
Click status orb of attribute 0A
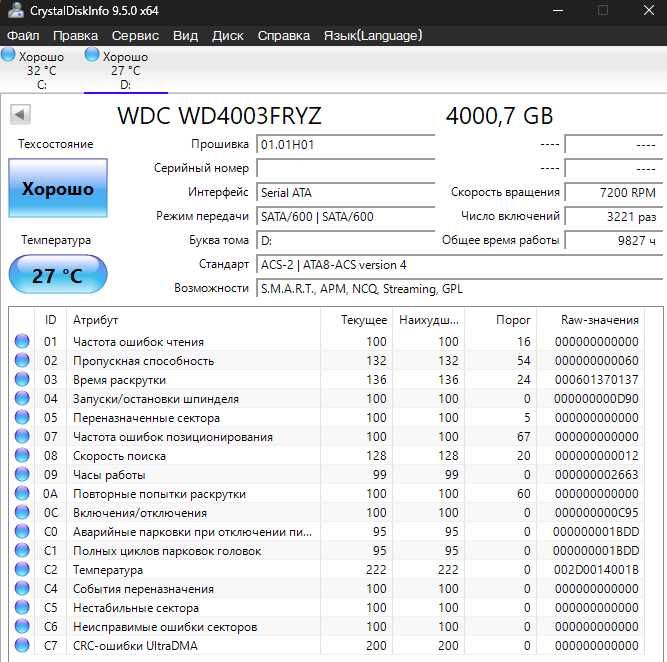click(22, 493)
